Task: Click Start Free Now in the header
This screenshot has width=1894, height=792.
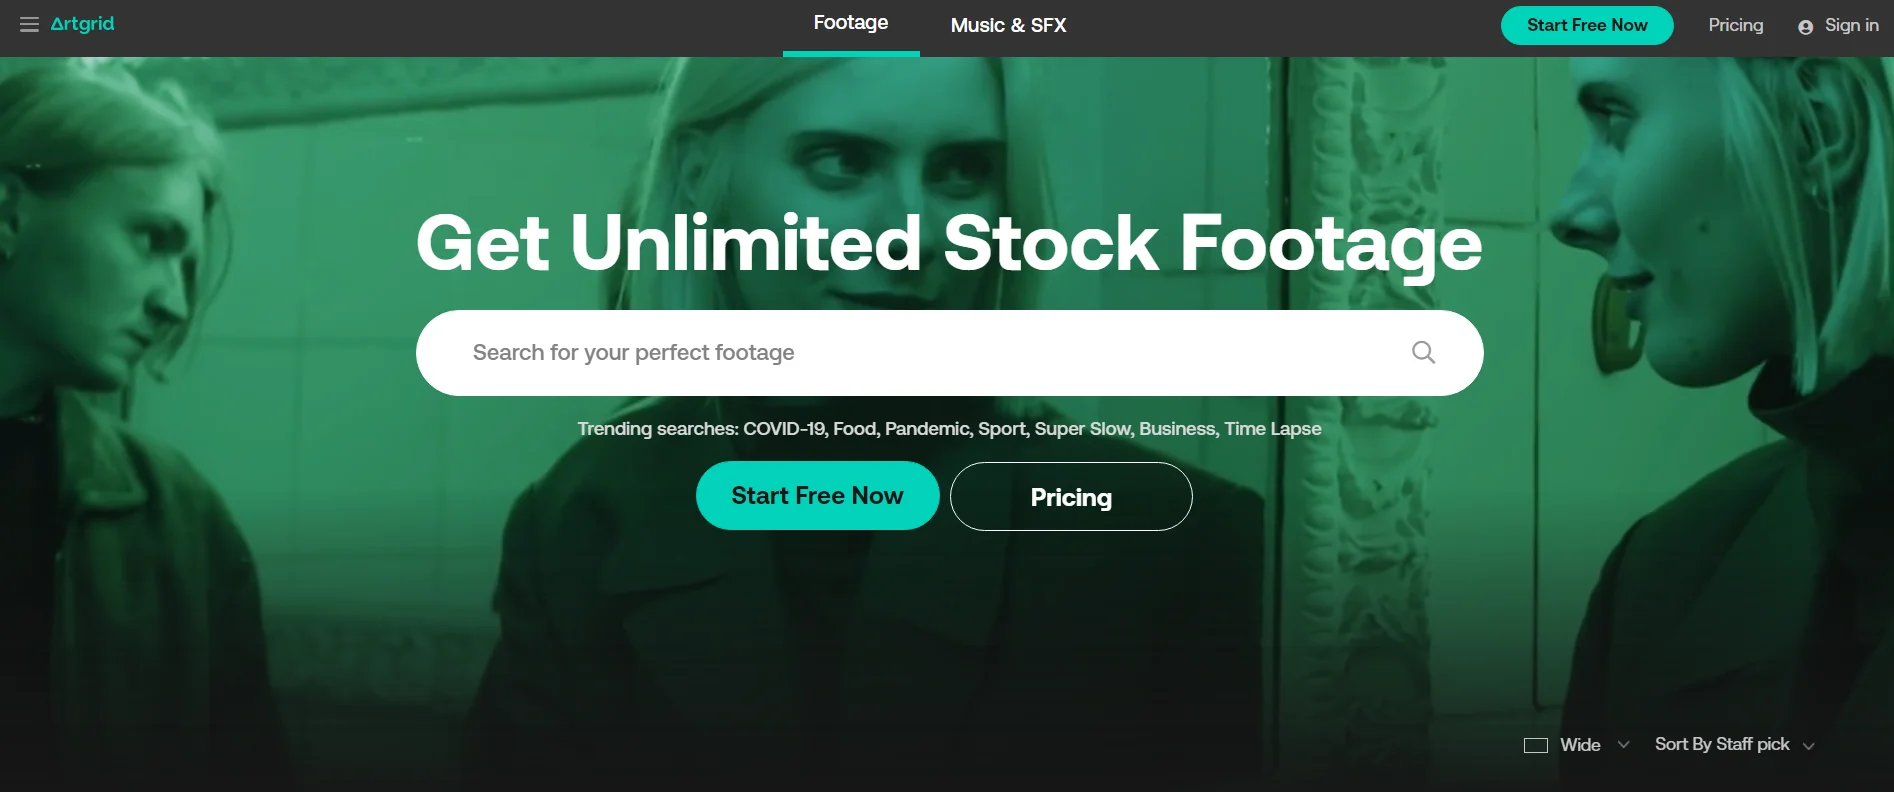Action: tap(1586, 26)
